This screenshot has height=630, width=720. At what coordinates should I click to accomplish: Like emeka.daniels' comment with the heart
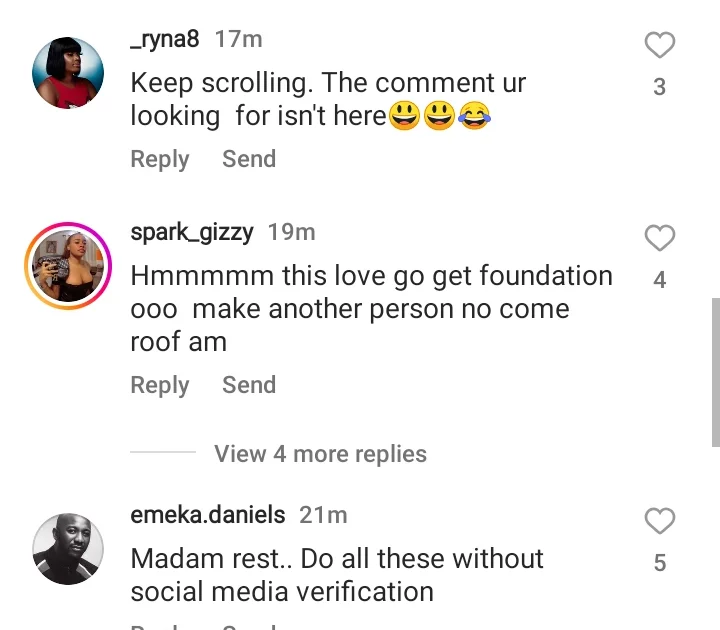659,521
